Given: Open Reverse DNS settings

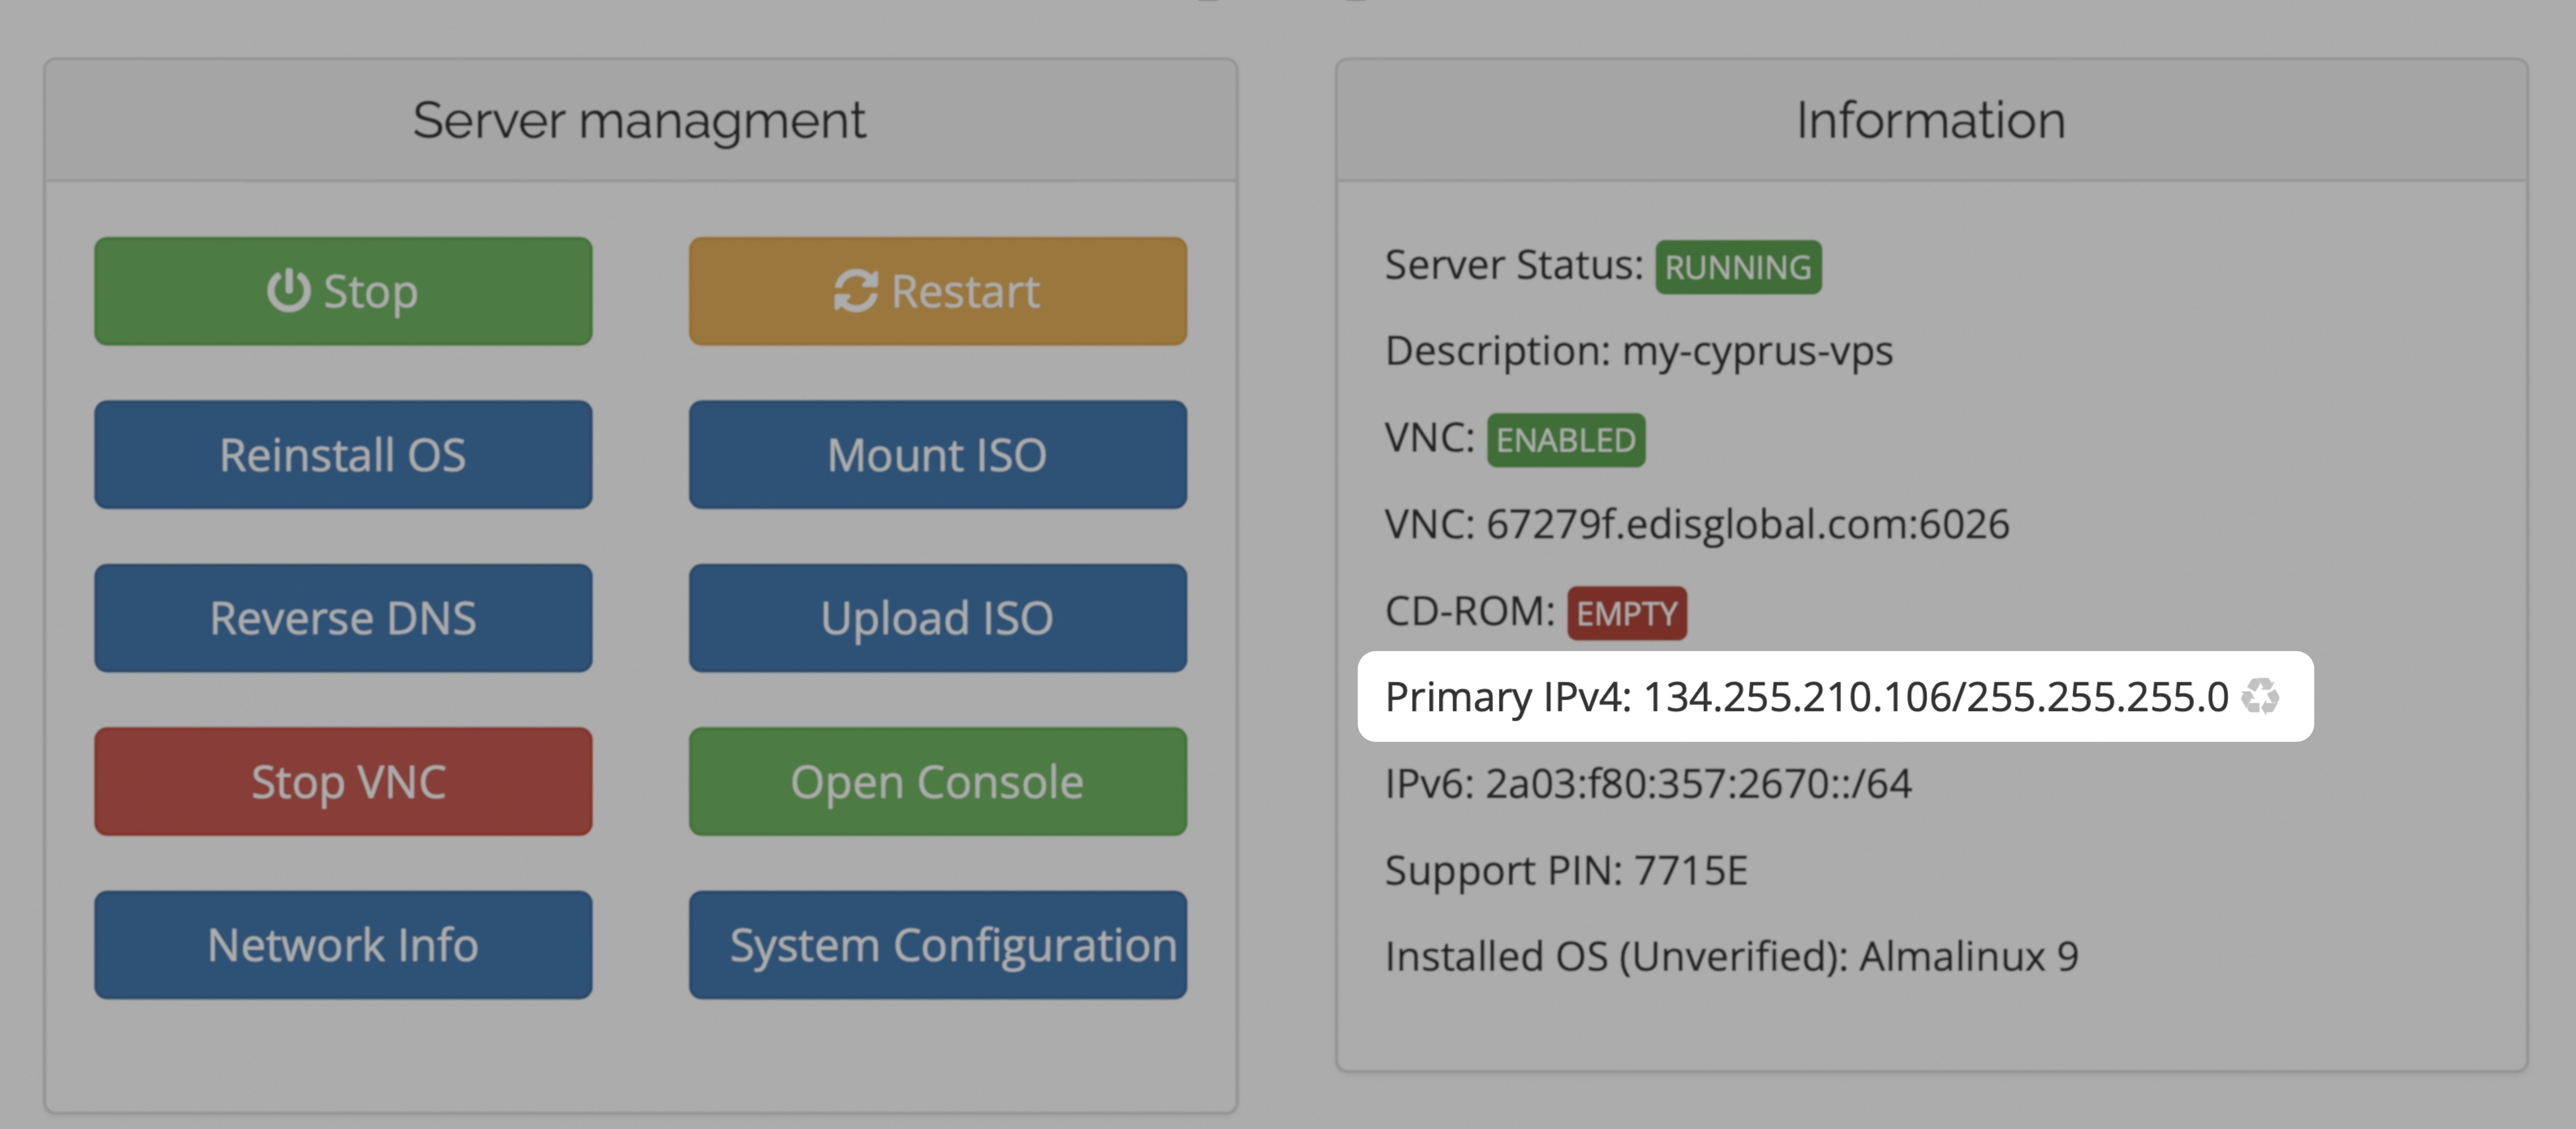Looking at the screenshot, I should click(343, 618).
